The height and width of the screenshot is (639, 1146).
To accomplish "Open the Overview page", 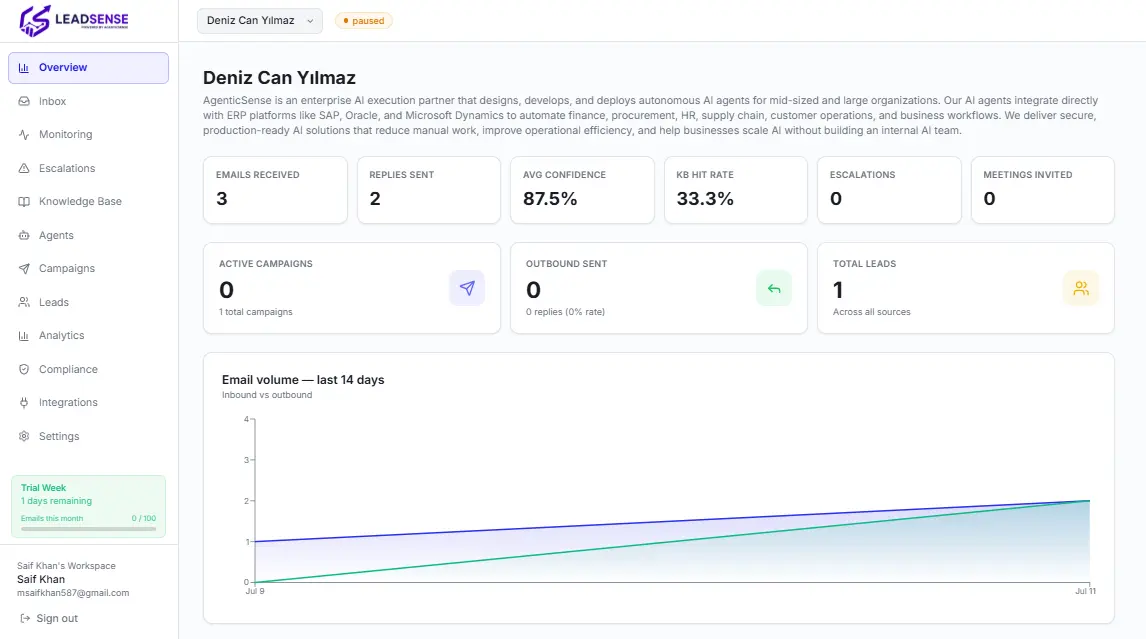I will pos(88,67).
